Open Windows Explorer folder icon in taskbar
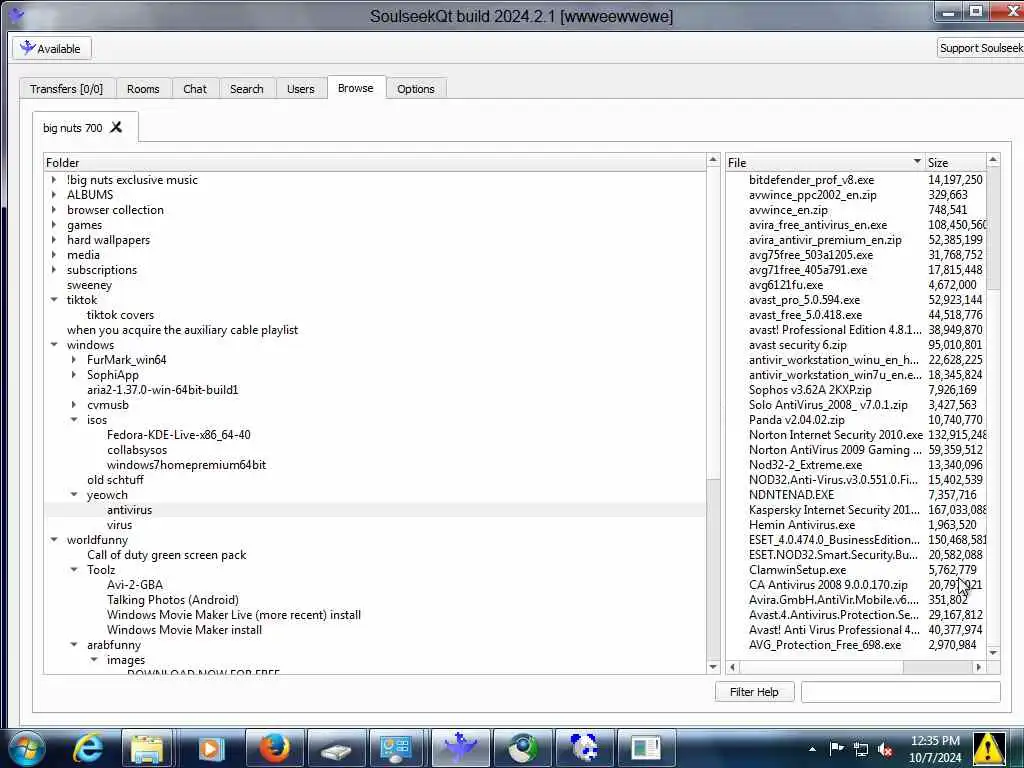This screenshot has height=768, width=1024. (x=147, y=748)
